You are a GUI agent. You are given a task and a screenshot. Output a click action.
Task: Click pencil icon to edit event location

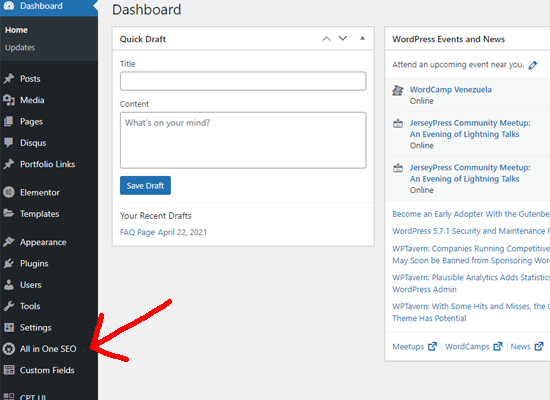(532, 65)
